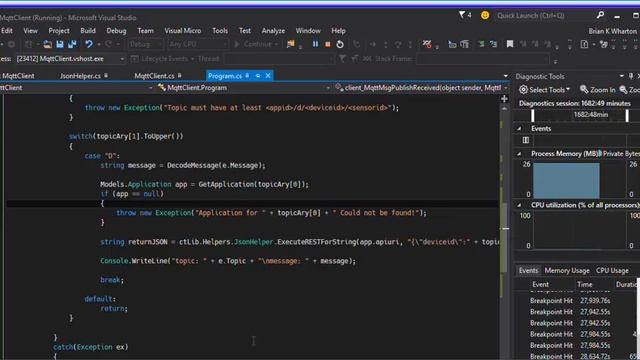Image resolution: width=640 pixels, height=360 pixels.
Task: Open MqttClient.Program class navigation dropdown
Action: click(x=244, y=88)
